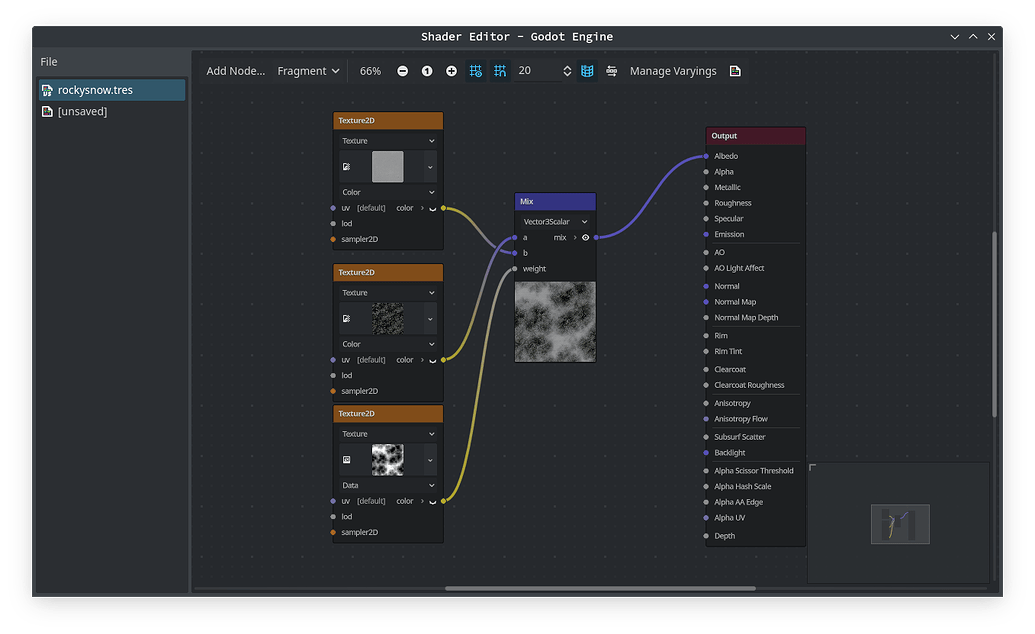This screenshot has height=634, width=1035.
Task: Toggle preview eye on top Texture2D node
Action: point(432,209)
